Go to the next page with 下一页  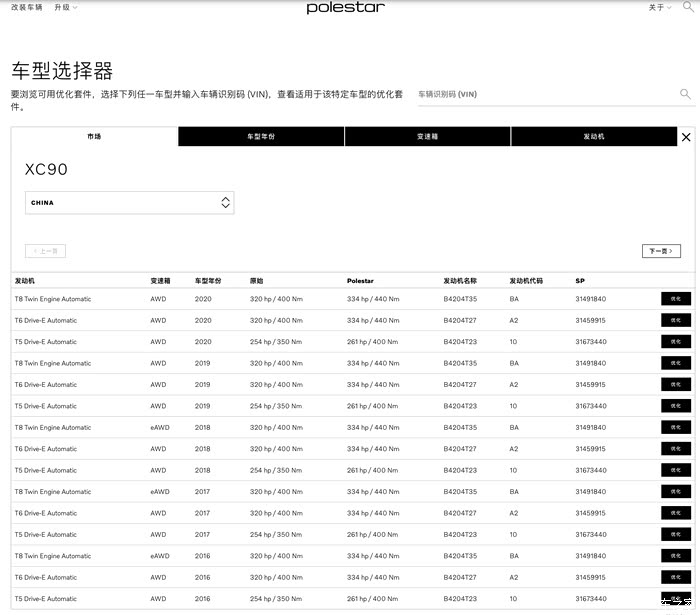(x=661, y=251)
